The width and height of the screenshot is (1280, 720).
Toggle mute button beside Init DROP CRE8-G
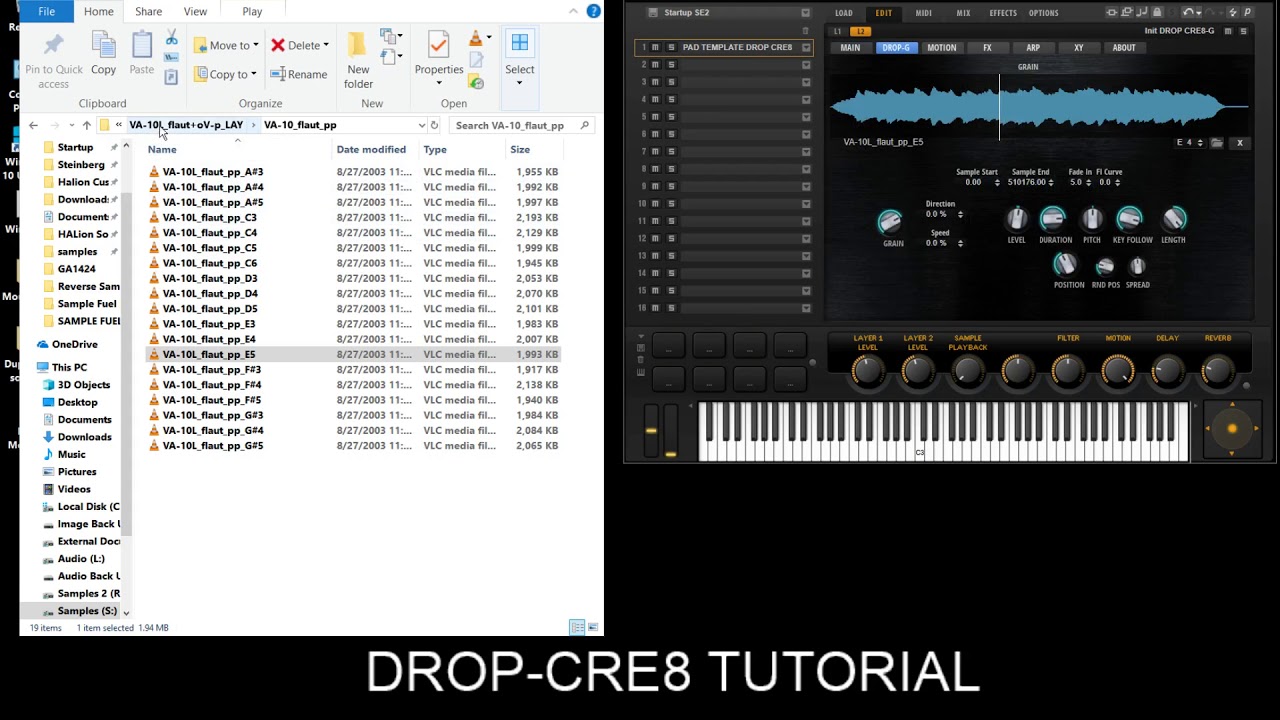(1228, 31)
